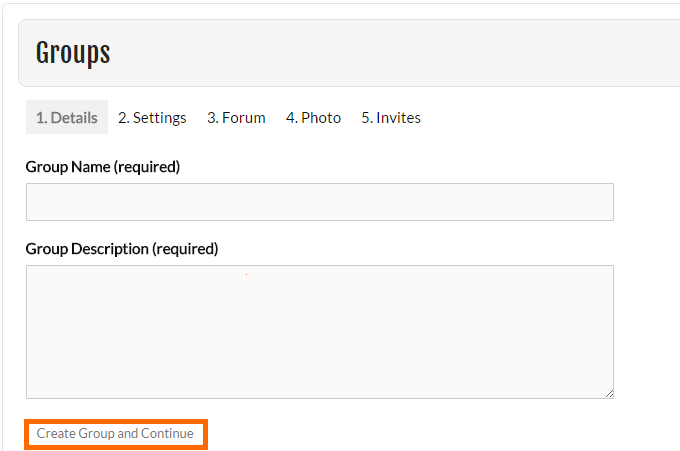The height and width of the screenshot is (451, 680).
Task: Open the Forum setup step
Action: pos(236,118)
